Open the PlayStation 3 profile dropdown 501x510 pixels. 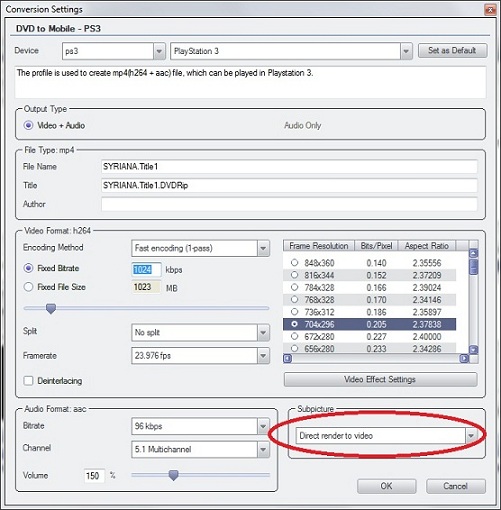(x=406, y=51)
